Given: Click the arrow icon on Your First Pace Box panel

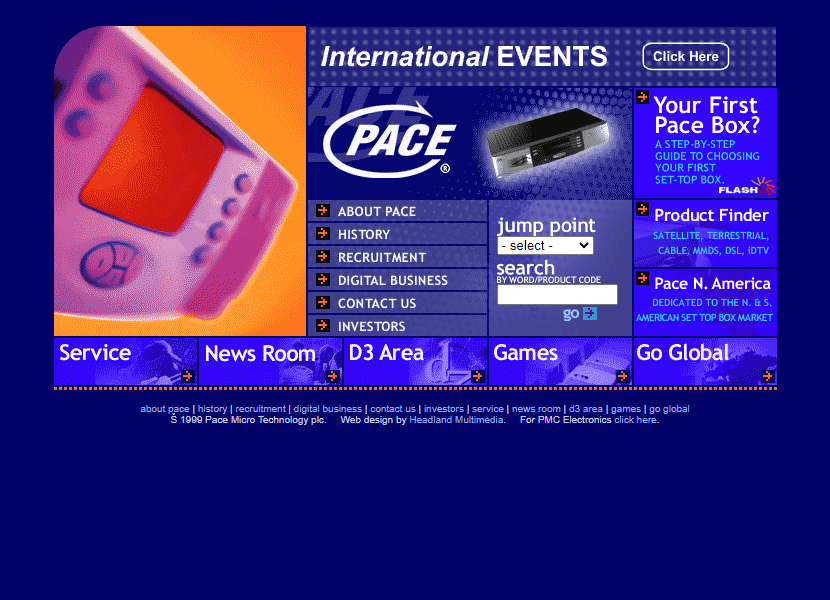Looking at the screenshot, I should (x=643, y=97).
